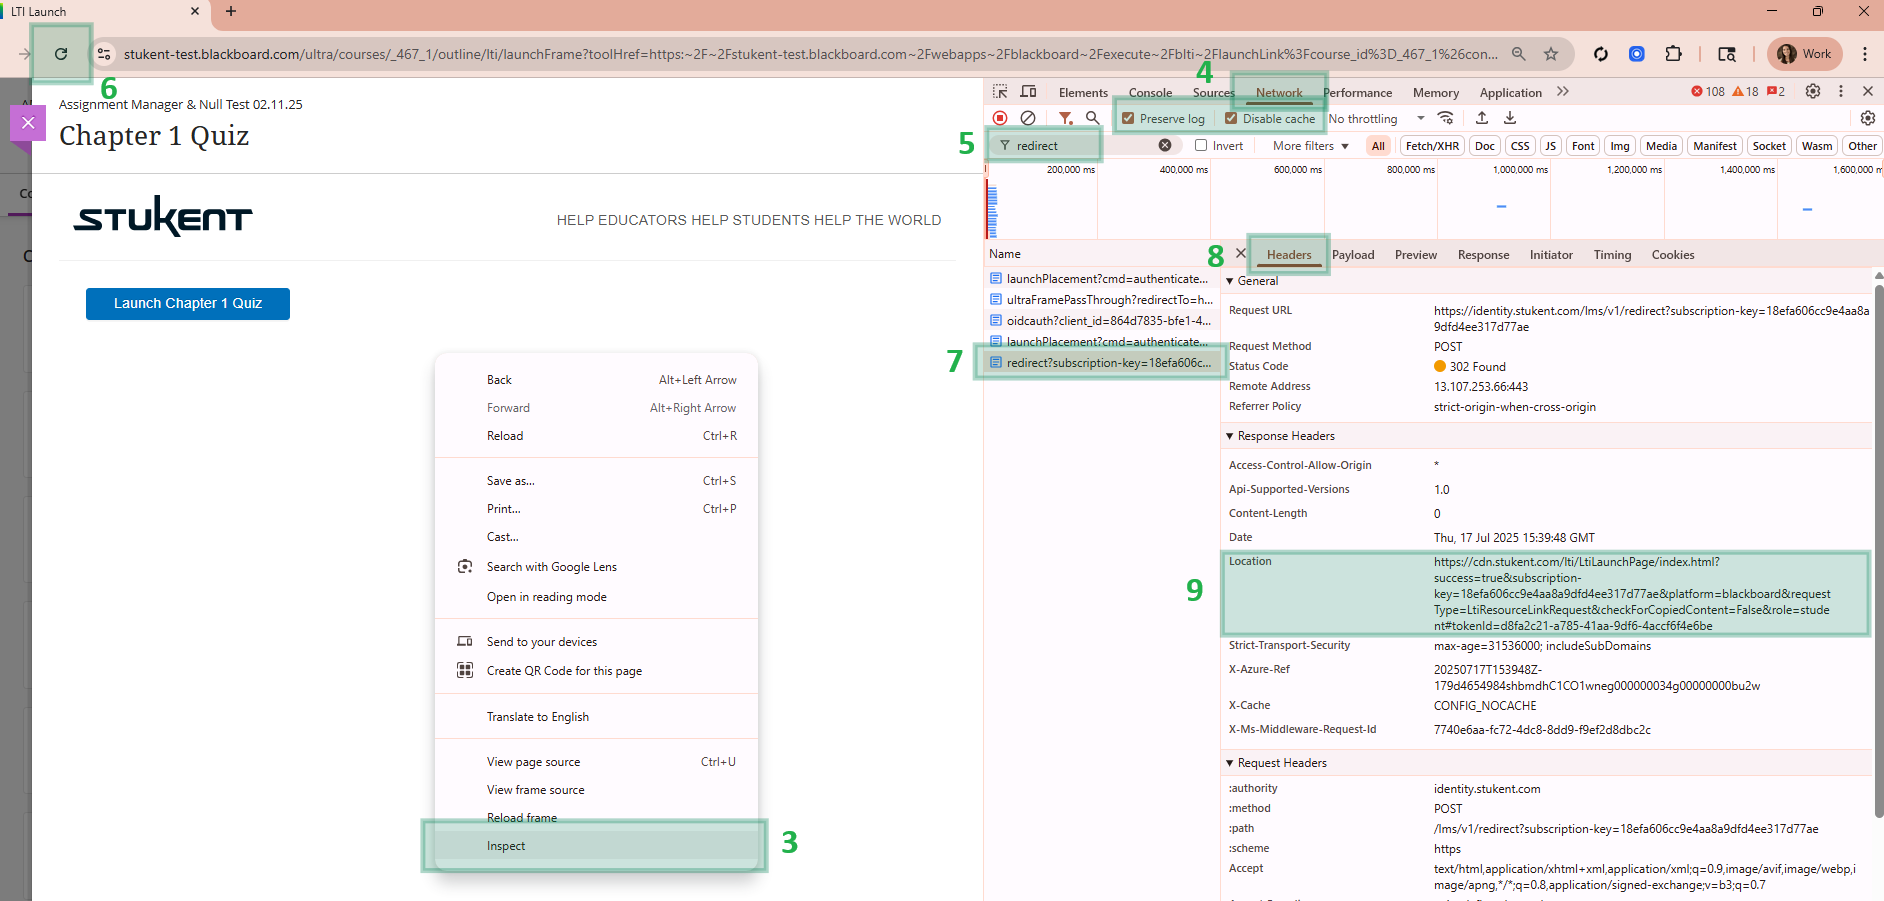This screenshot has height=901, width=1884.
Task: Collapse the General section
Action: point(1230,281)
